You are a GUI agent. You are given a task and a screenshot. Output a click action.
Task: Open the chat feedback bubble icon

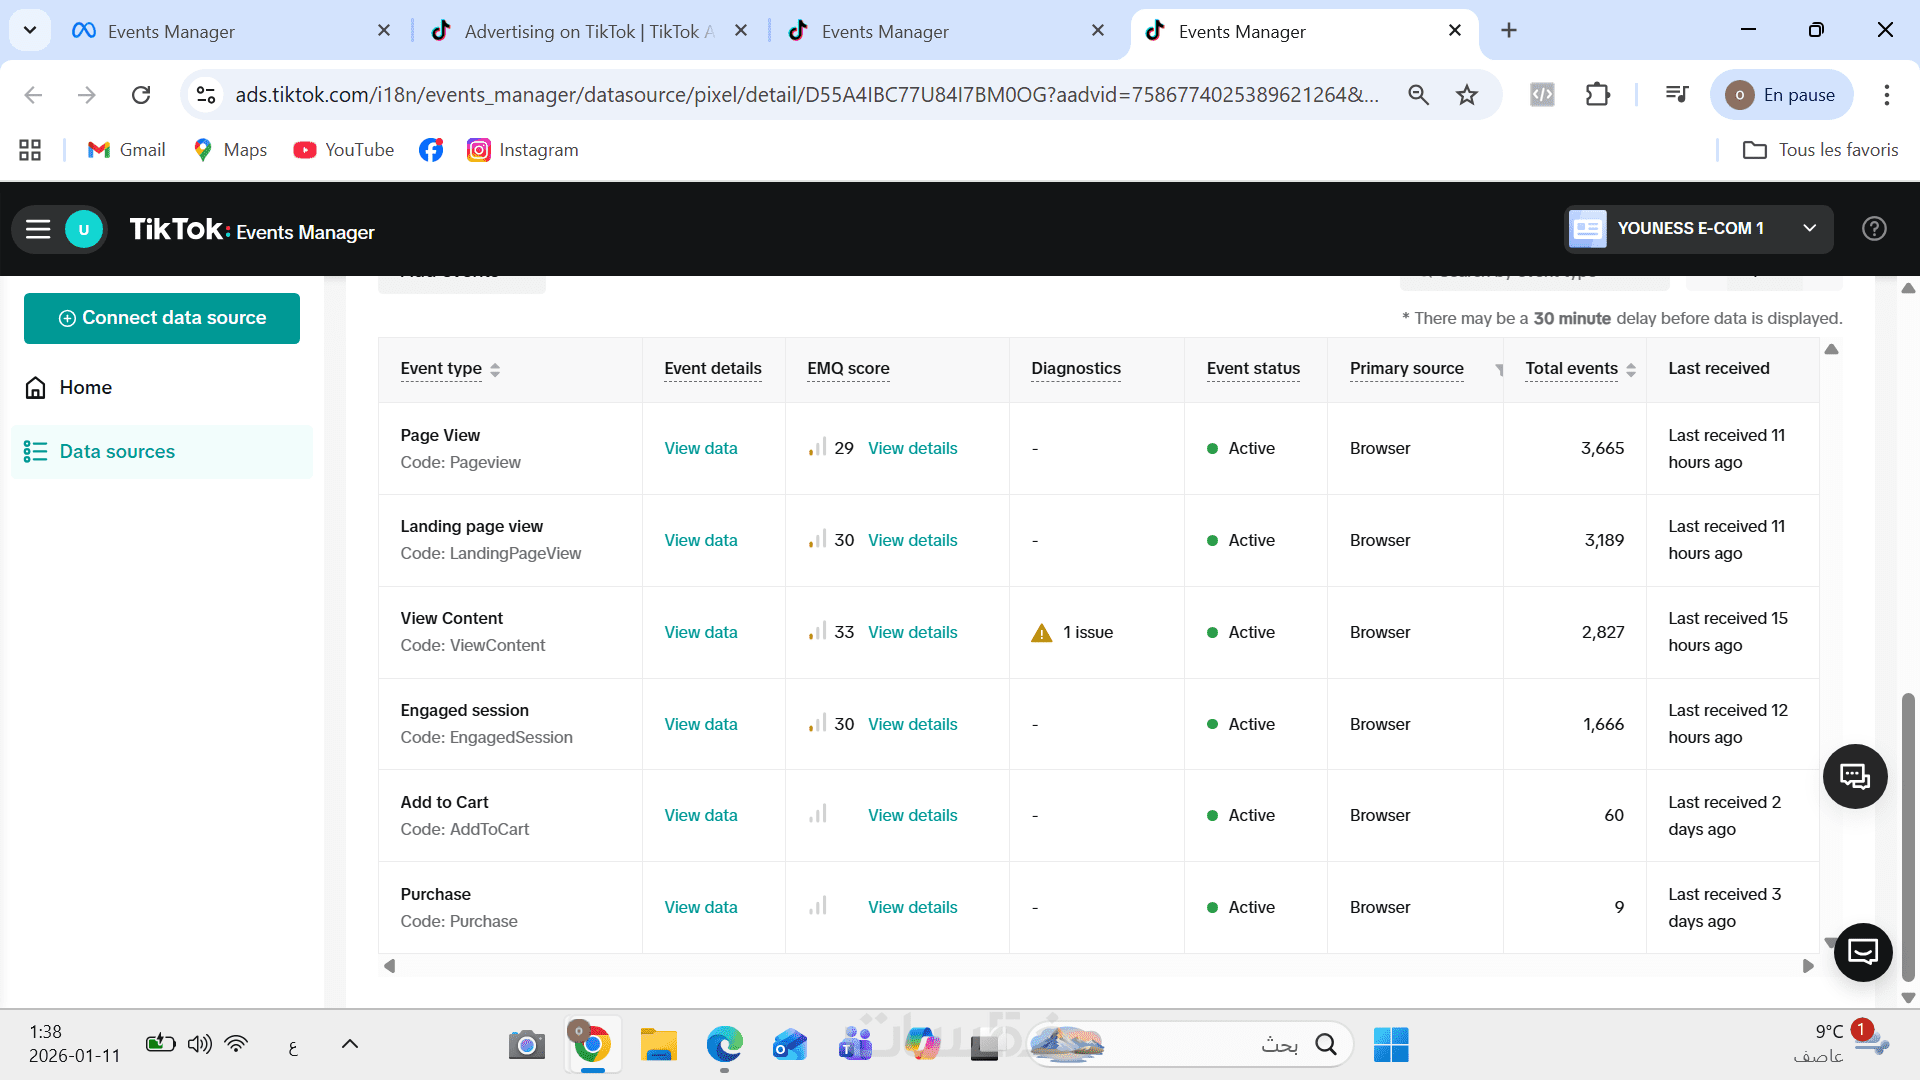pyautogui.click(x=1854, y=776)
